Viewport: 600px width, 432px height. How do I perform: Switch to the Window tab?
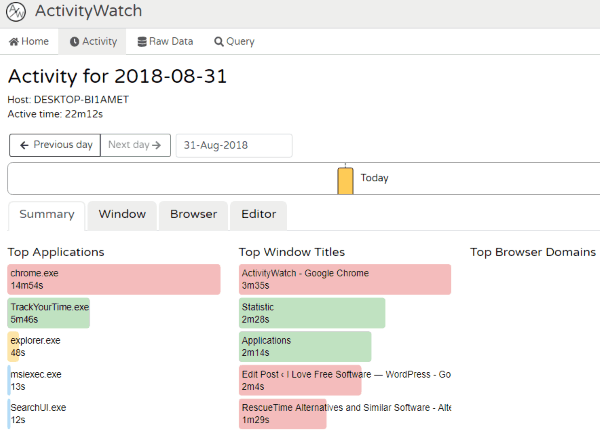click(122, 215)
